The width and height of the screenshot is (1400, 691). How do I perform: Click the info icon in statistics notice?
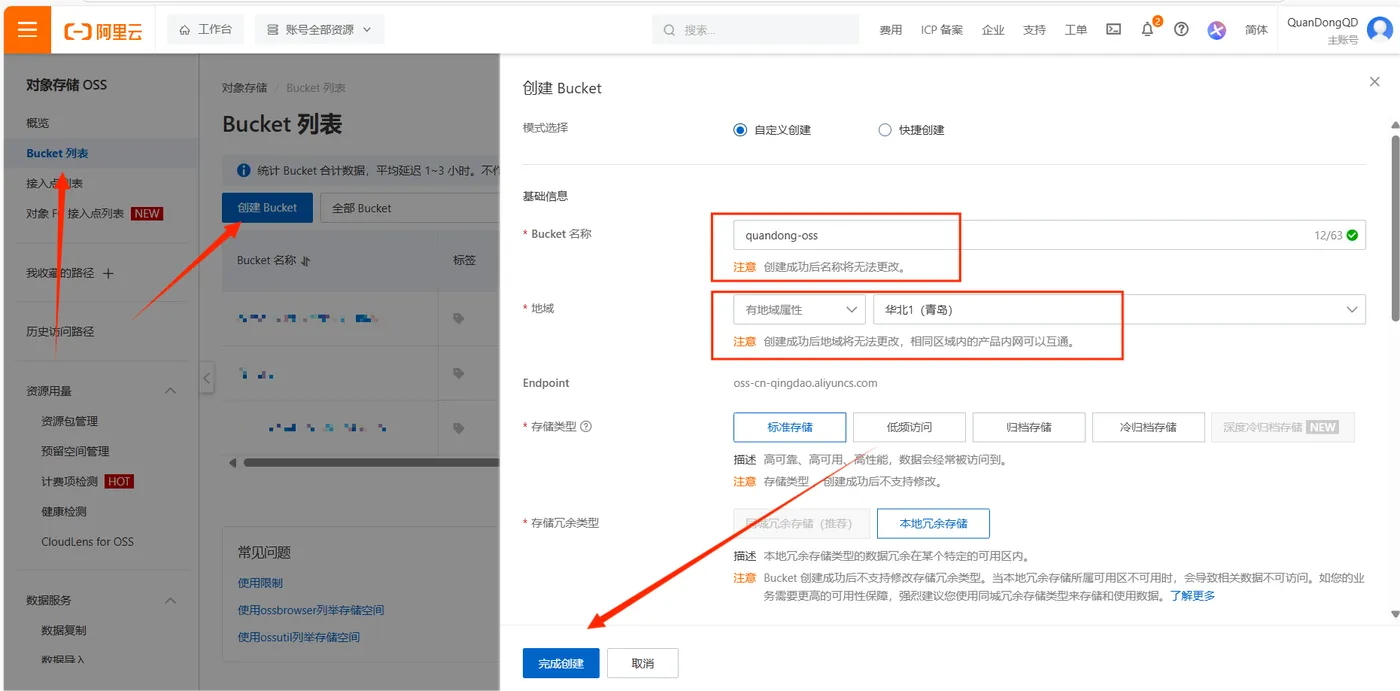click(243, 171)
